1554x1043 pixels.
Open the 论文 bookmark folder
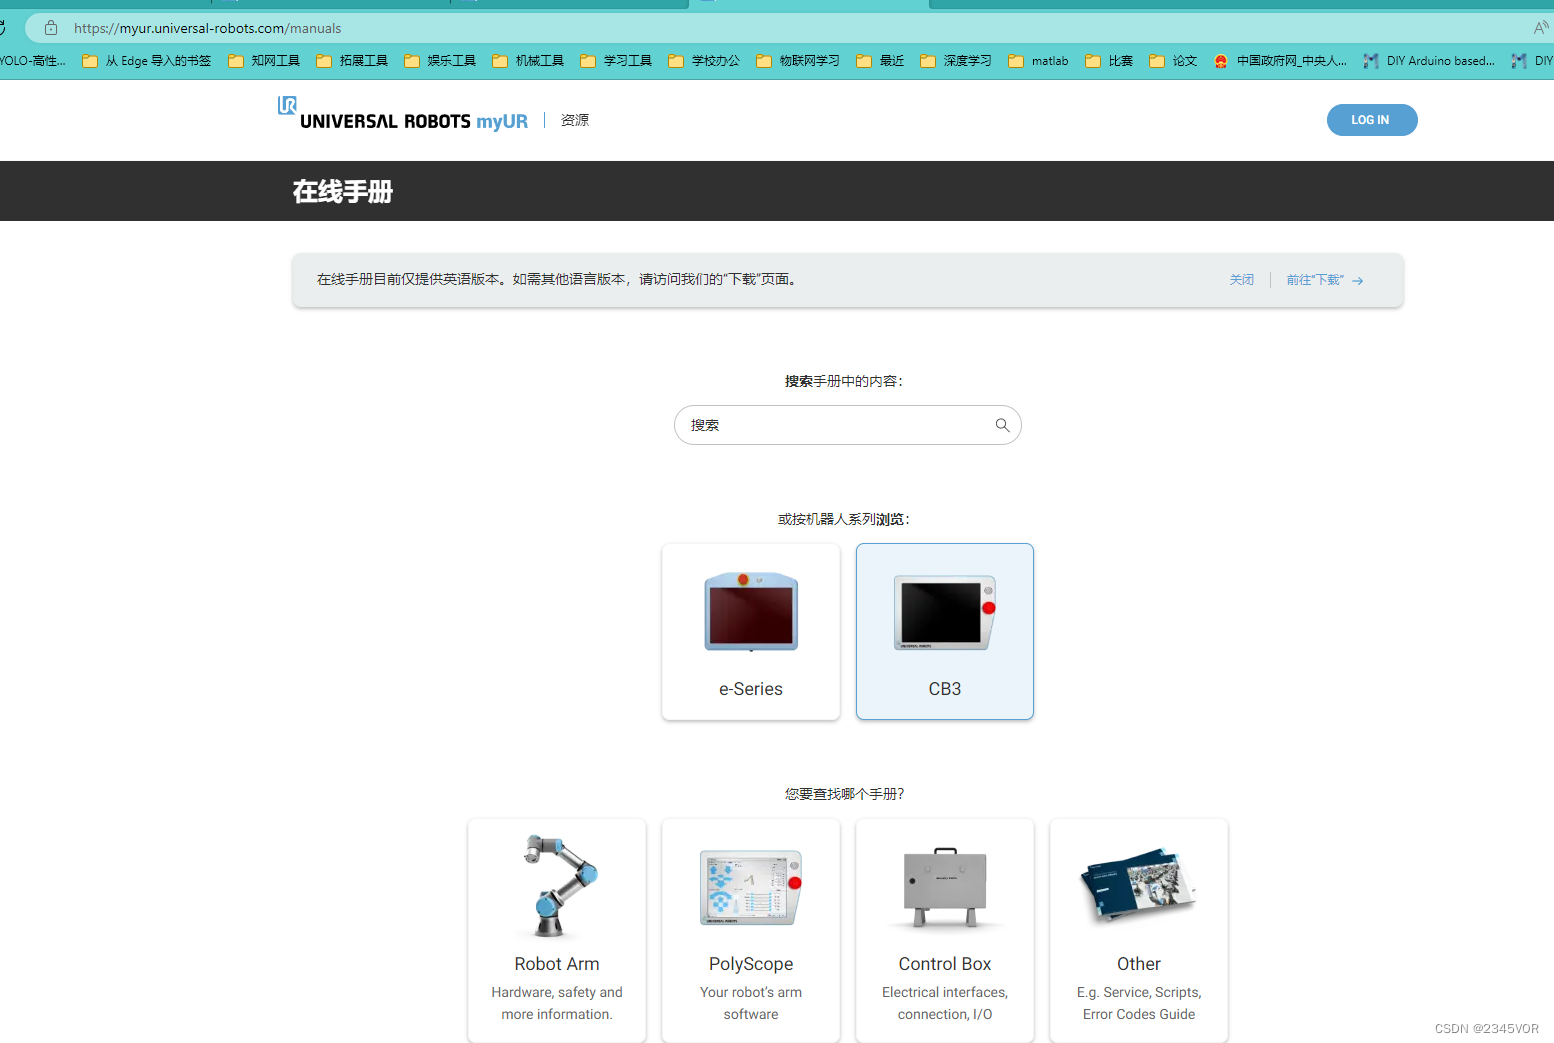pos(1173,61)
